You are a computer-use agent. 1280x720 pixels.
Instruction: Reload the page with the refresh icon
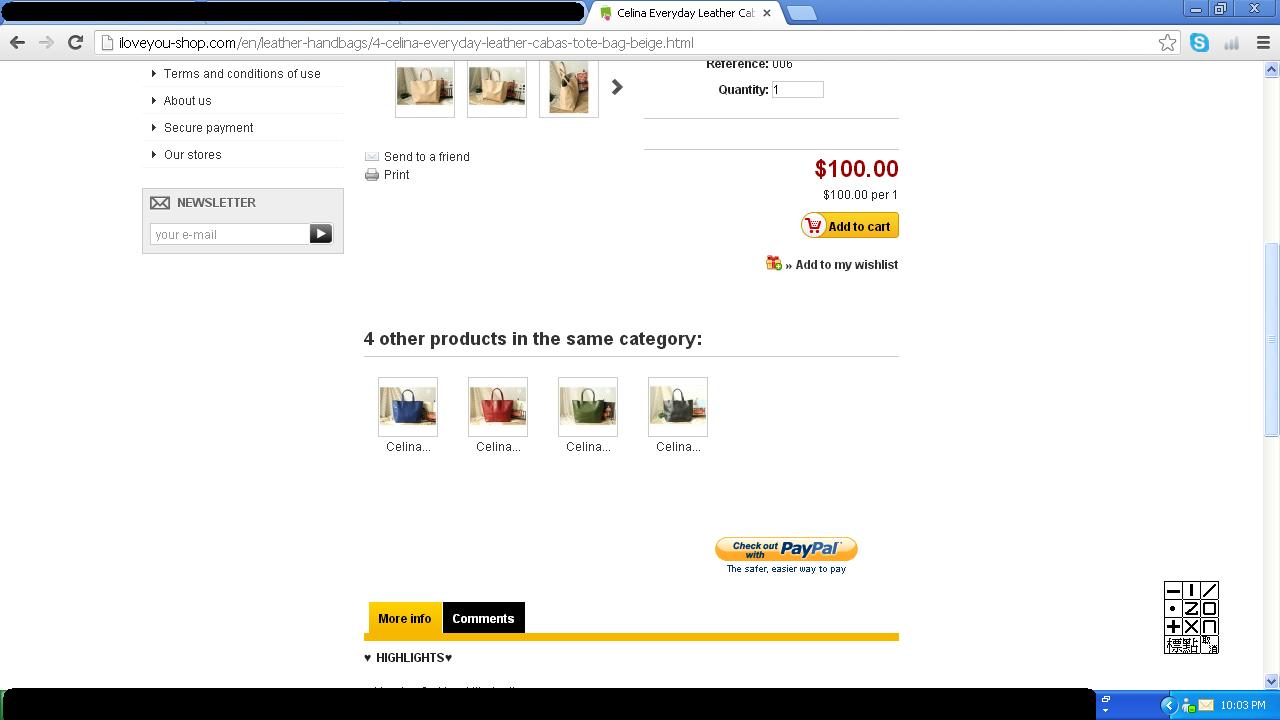click(75, 43)
